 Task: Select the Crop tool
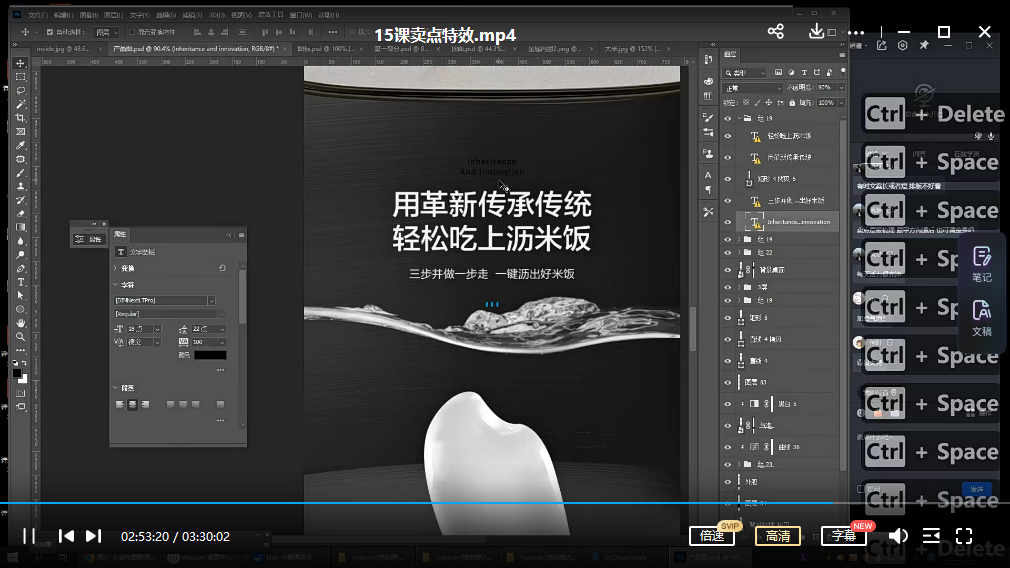(21, 118)
